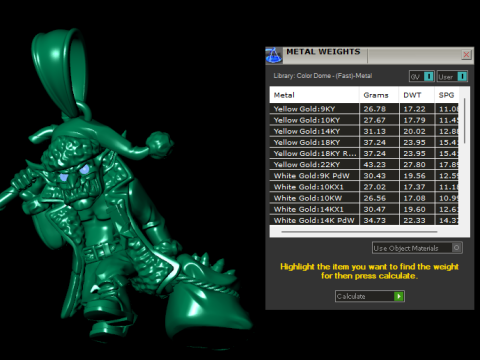Click the Grams column header
480x360 pixels.
click(379, 95)
